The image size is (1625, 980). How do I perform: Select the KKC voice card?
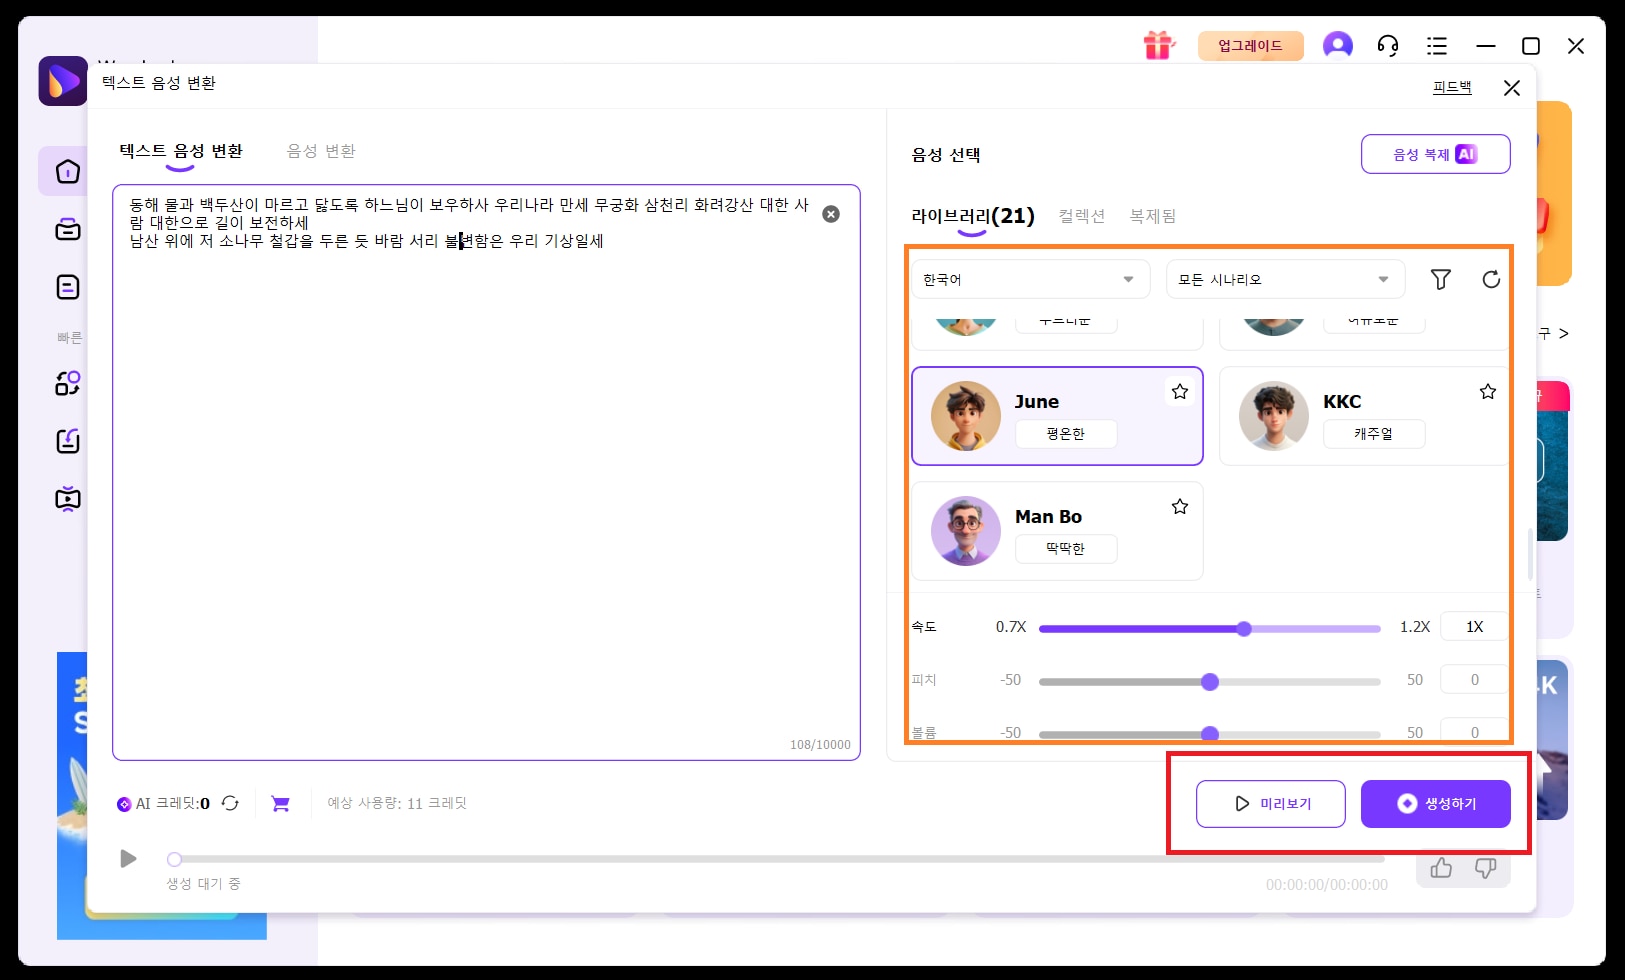1364,416
